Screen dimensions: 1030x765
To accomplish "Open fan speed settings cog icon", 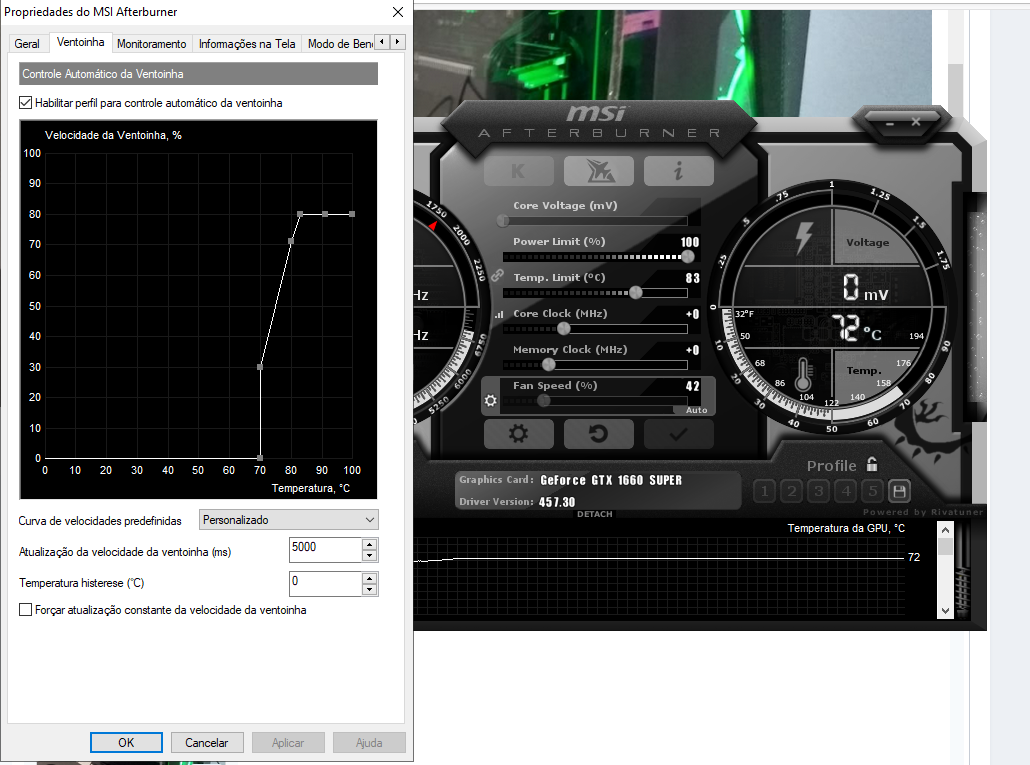I will (x=491, y=400).
